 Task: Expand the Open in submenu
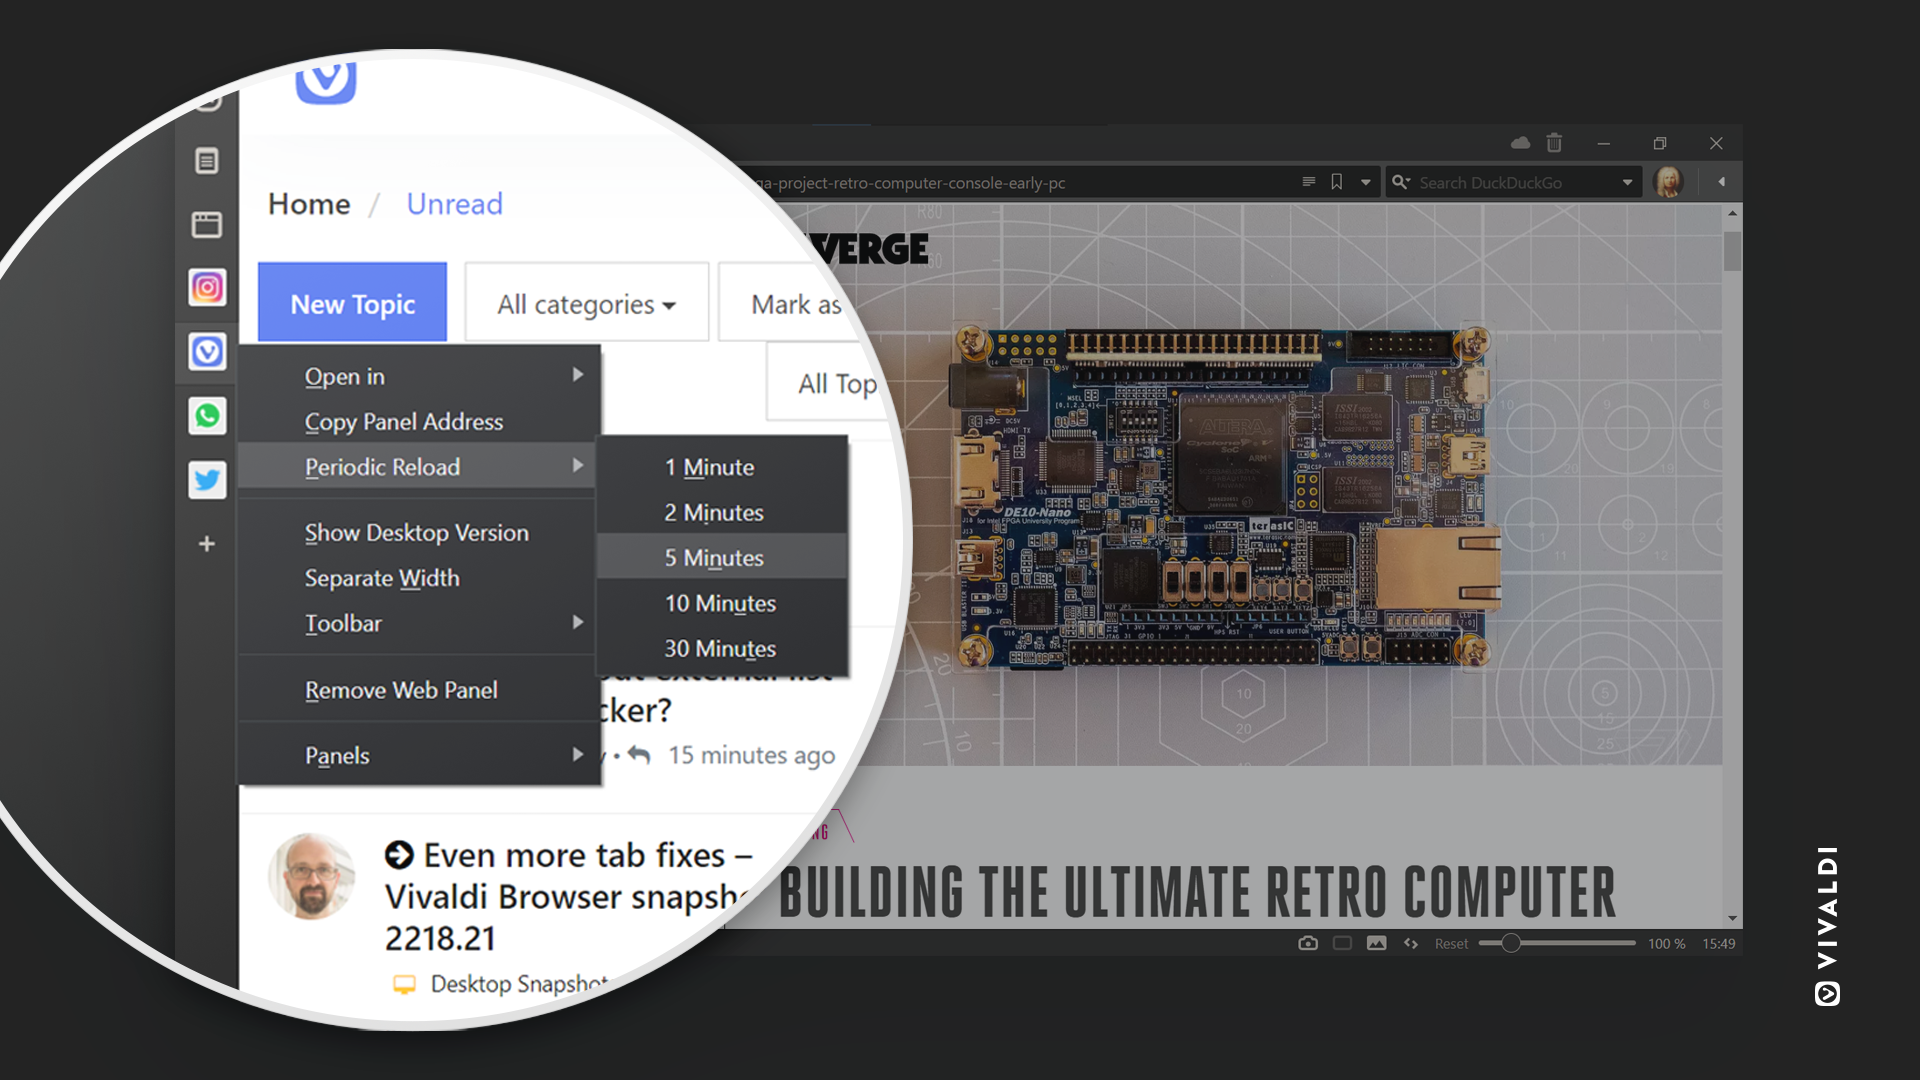click(x=420, y=376)
